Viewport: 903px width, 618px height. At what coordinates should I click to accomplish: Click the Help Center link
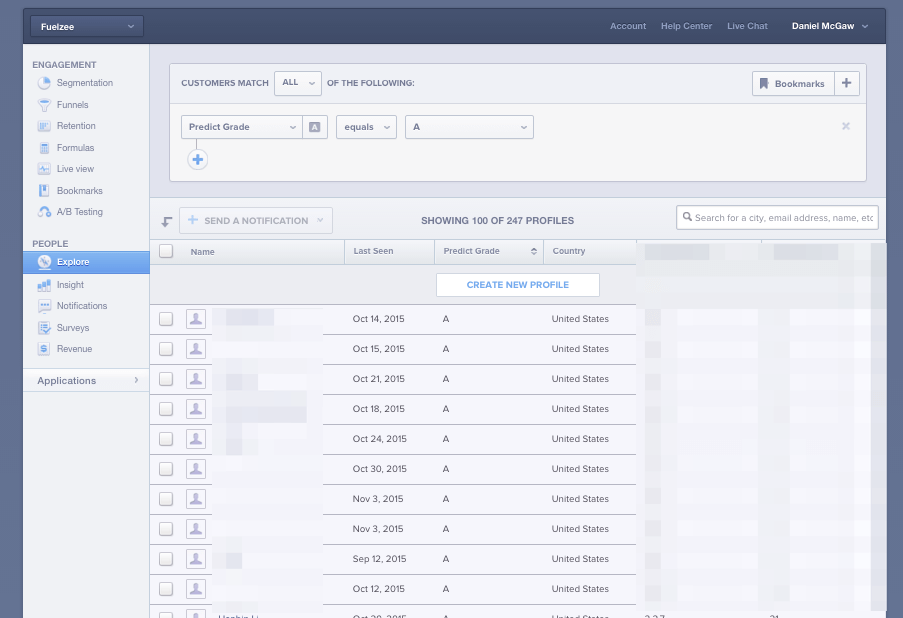pos(686,26)
